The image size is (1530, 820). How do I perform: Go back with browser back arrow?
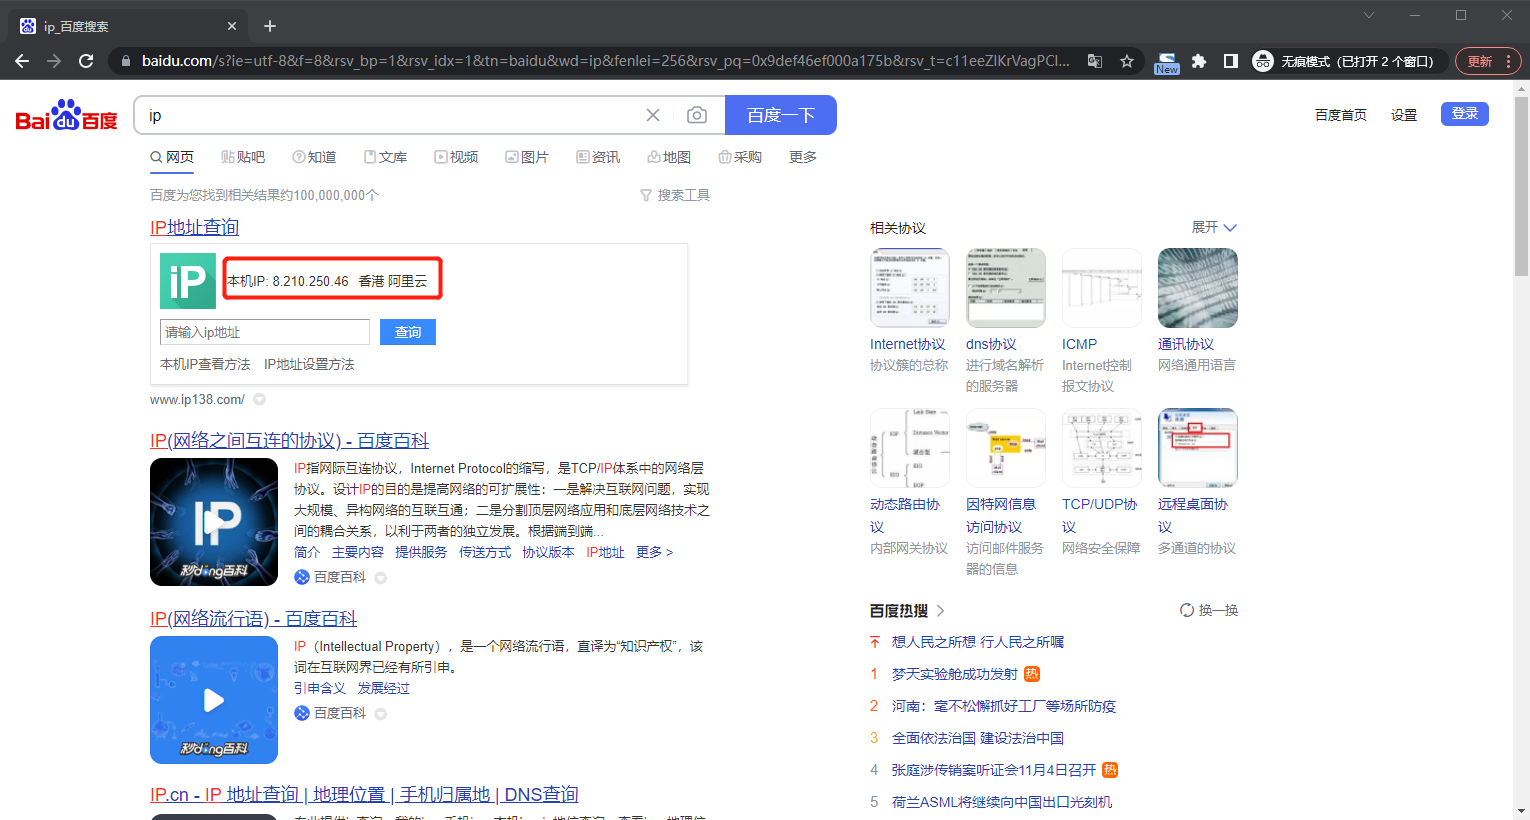tap(22, 61)
